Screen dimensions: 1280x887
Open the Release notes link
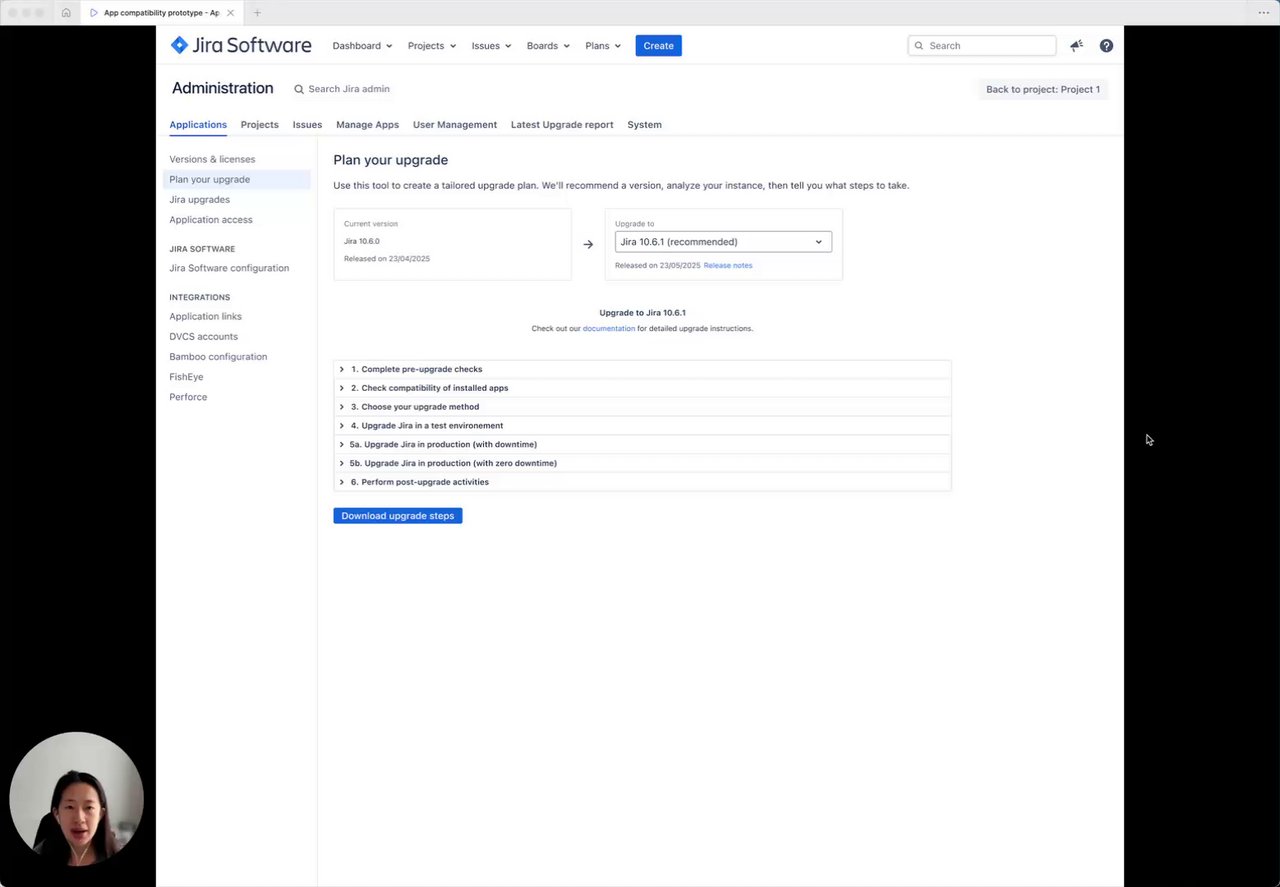[x=728, y=266]
